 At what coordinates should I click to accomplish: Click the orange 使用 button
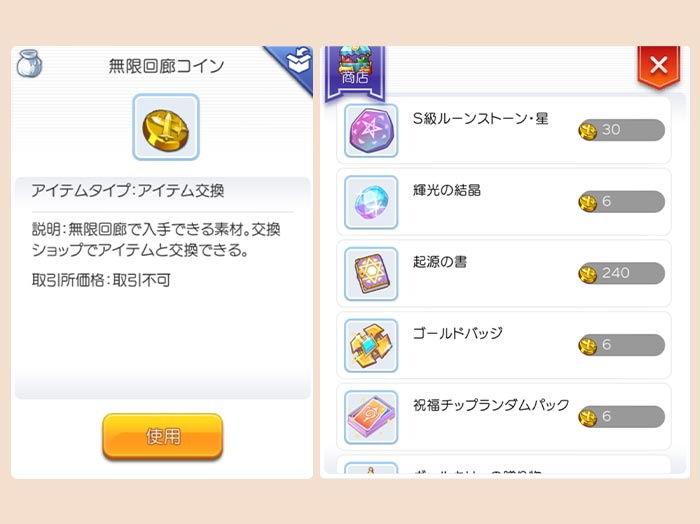162,436
